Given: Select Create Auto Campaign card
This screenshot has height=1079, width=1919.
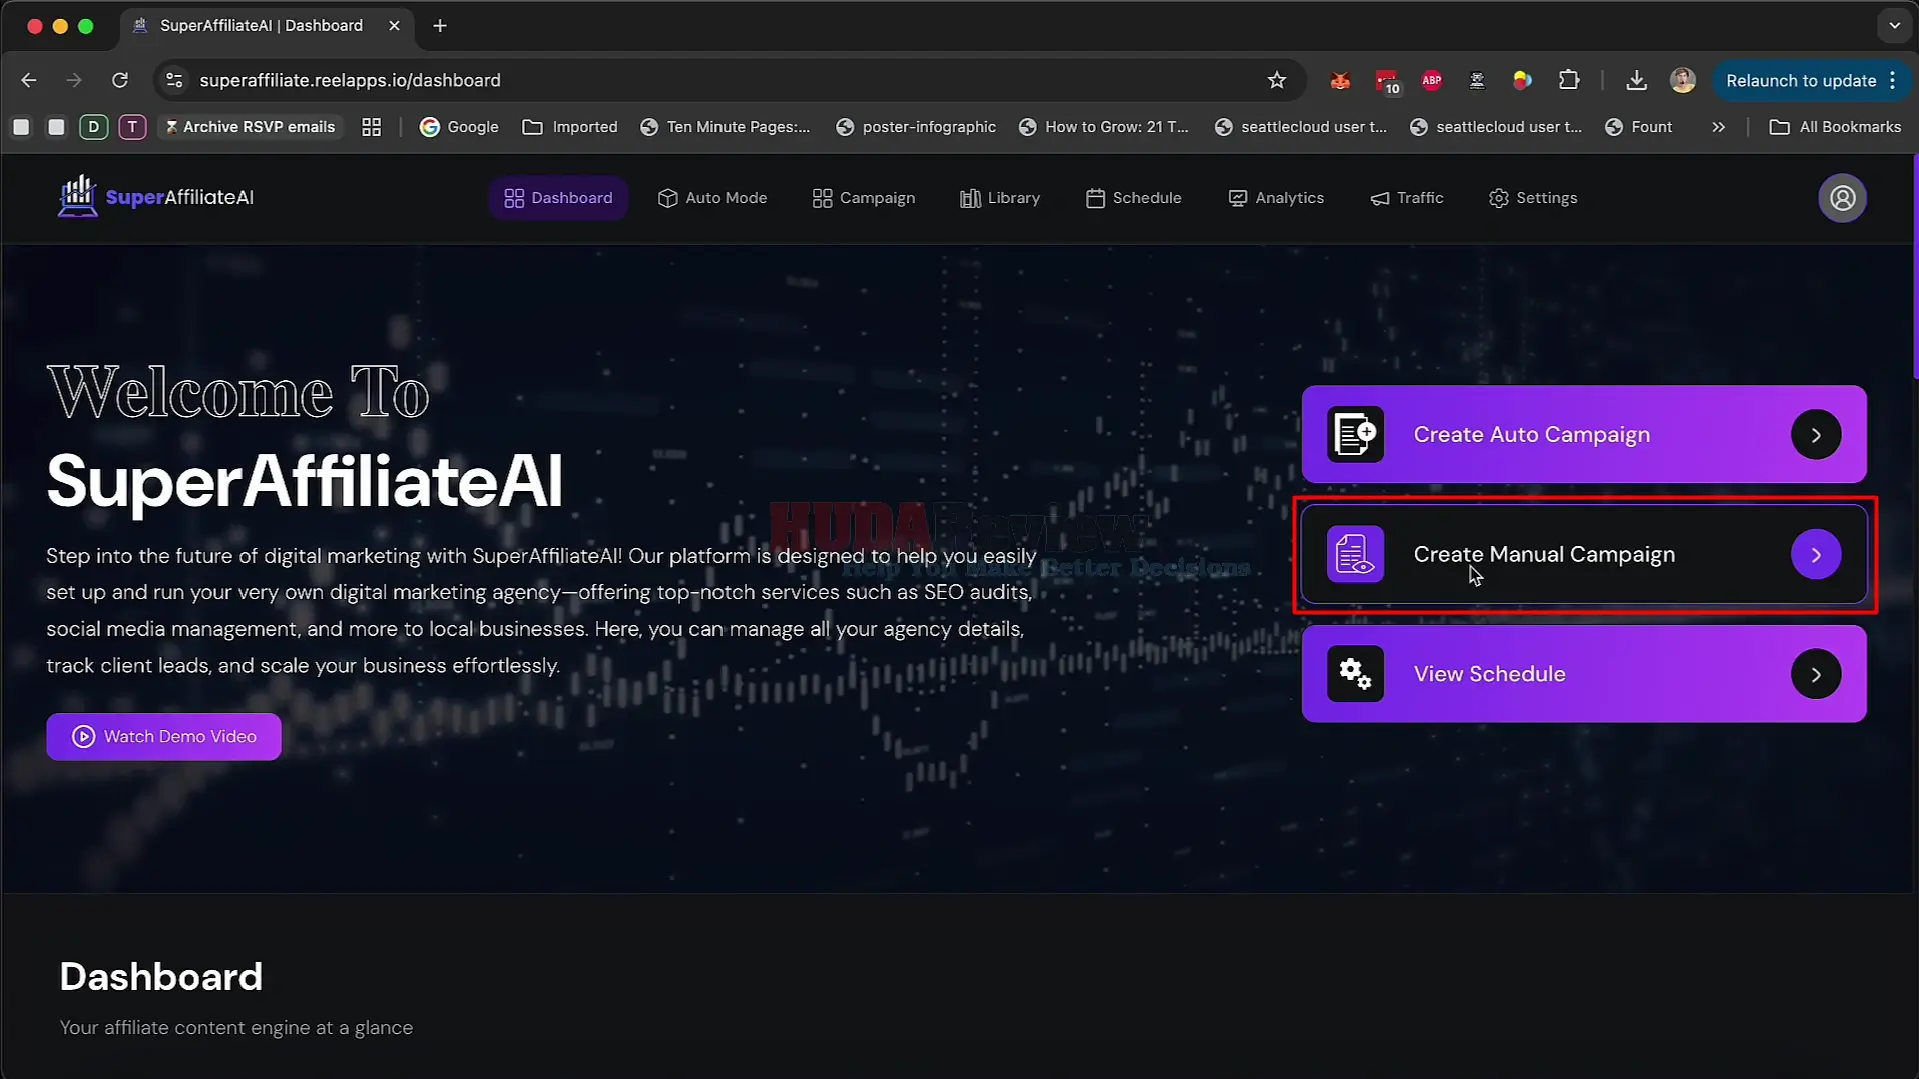Looking at the screenshot, I should coord(1584,434).
